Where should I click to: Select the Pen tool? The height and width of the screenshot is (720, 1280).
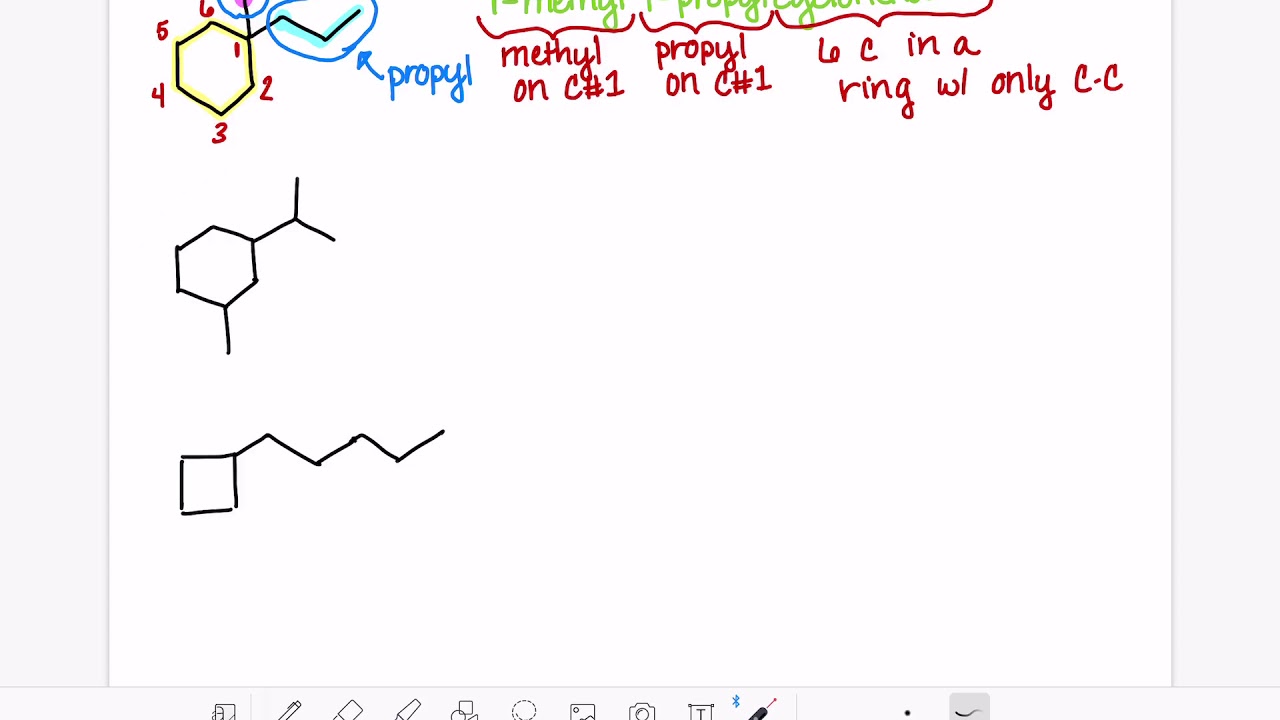tap(290, 711)
